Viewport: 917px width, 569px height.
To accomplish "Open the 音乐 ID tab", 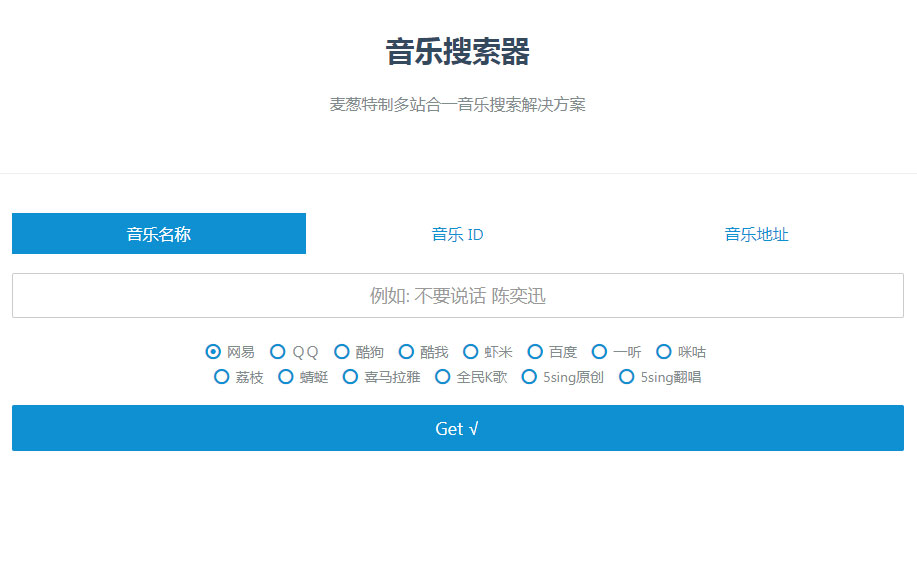I will pyautogui.click(x=458, y=234).
